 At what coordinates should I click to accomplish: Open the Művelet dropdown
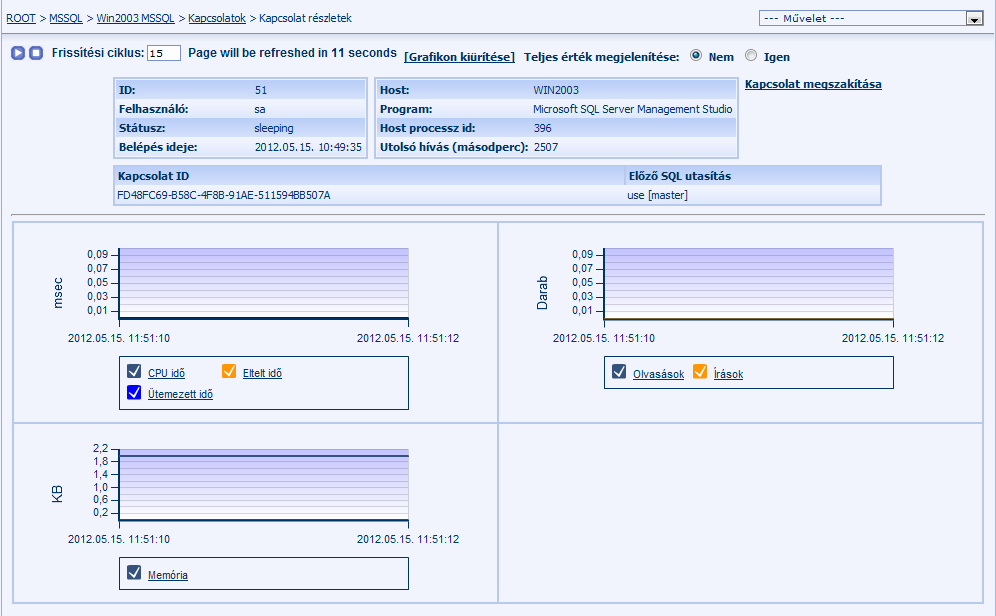[862, 18]
